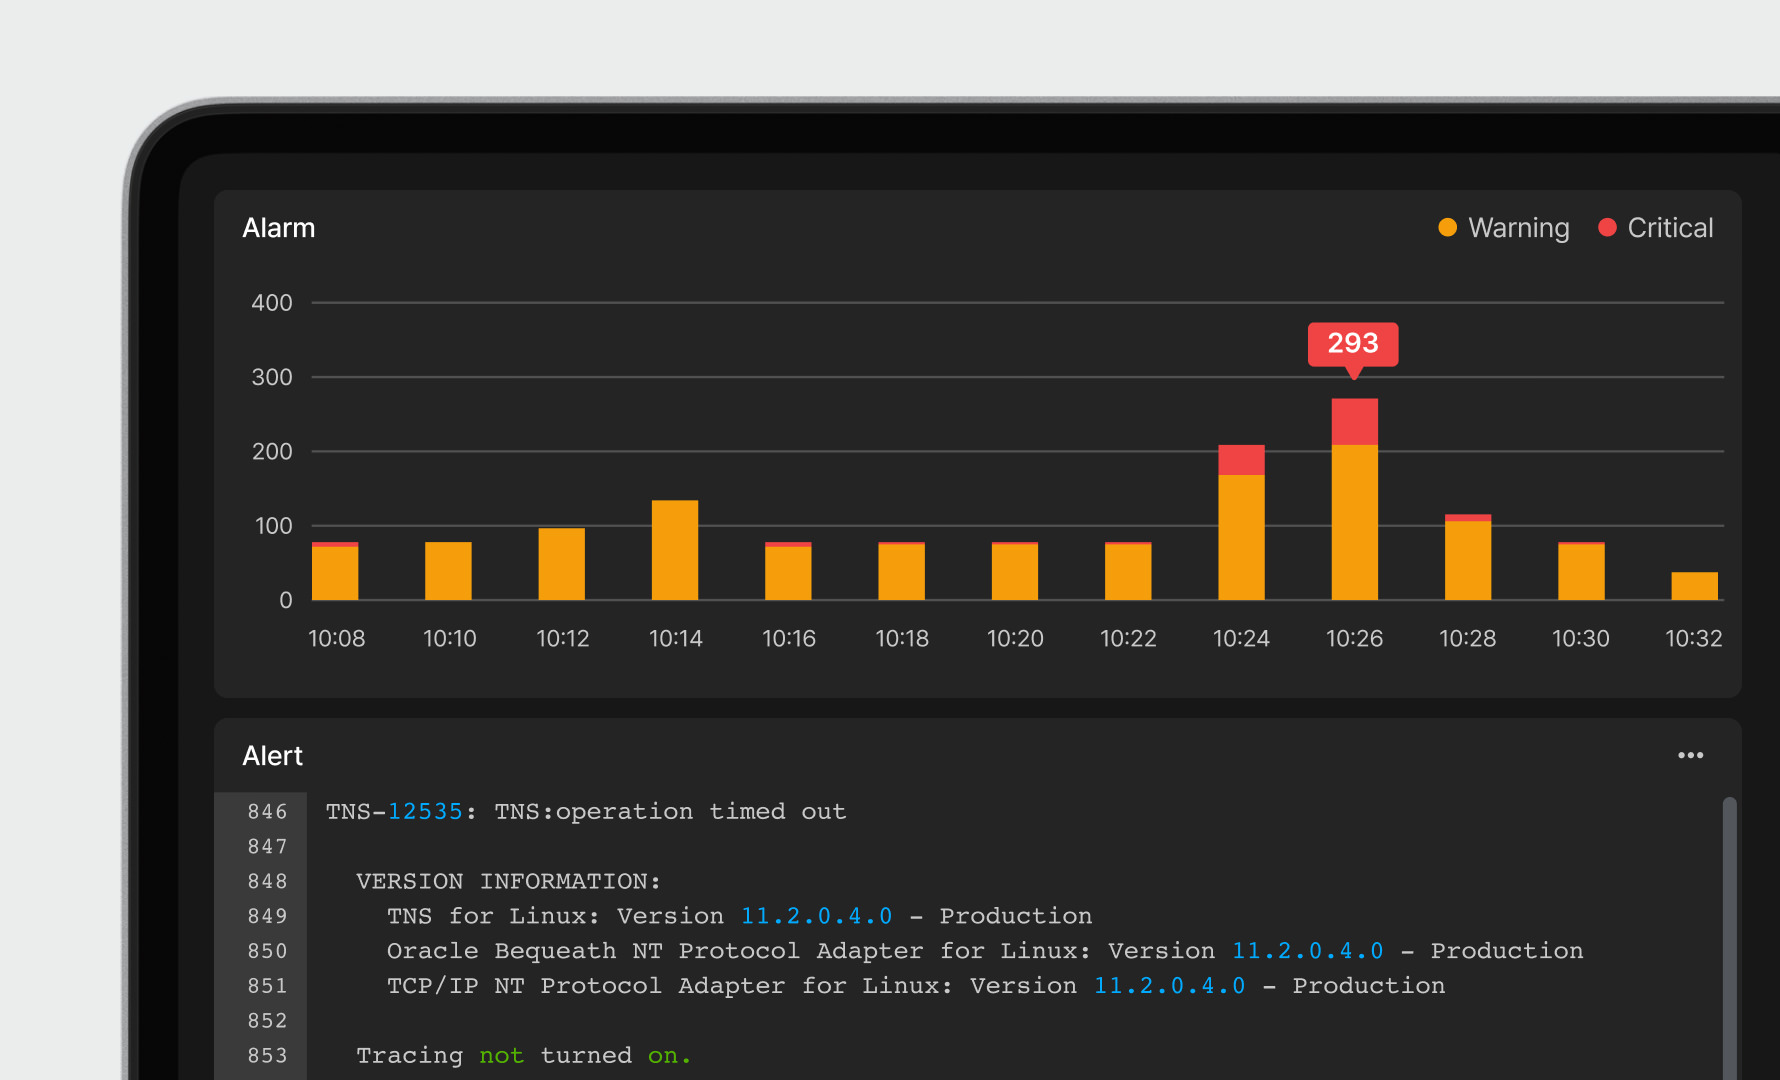Toggle the Critical legend series

(1669, 228)
